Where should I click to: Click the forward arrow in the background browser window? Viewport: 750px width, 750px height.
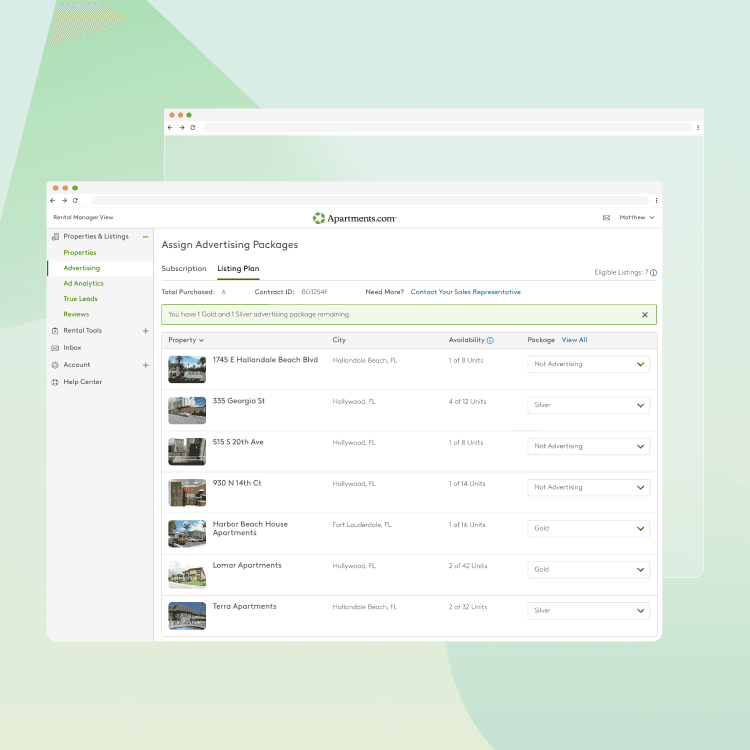click(182, 128)
